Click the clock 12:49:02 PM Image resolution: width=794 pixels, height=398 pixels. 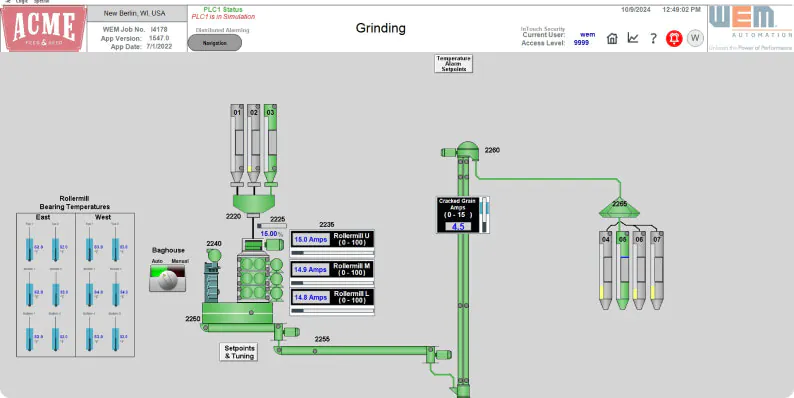682,10
